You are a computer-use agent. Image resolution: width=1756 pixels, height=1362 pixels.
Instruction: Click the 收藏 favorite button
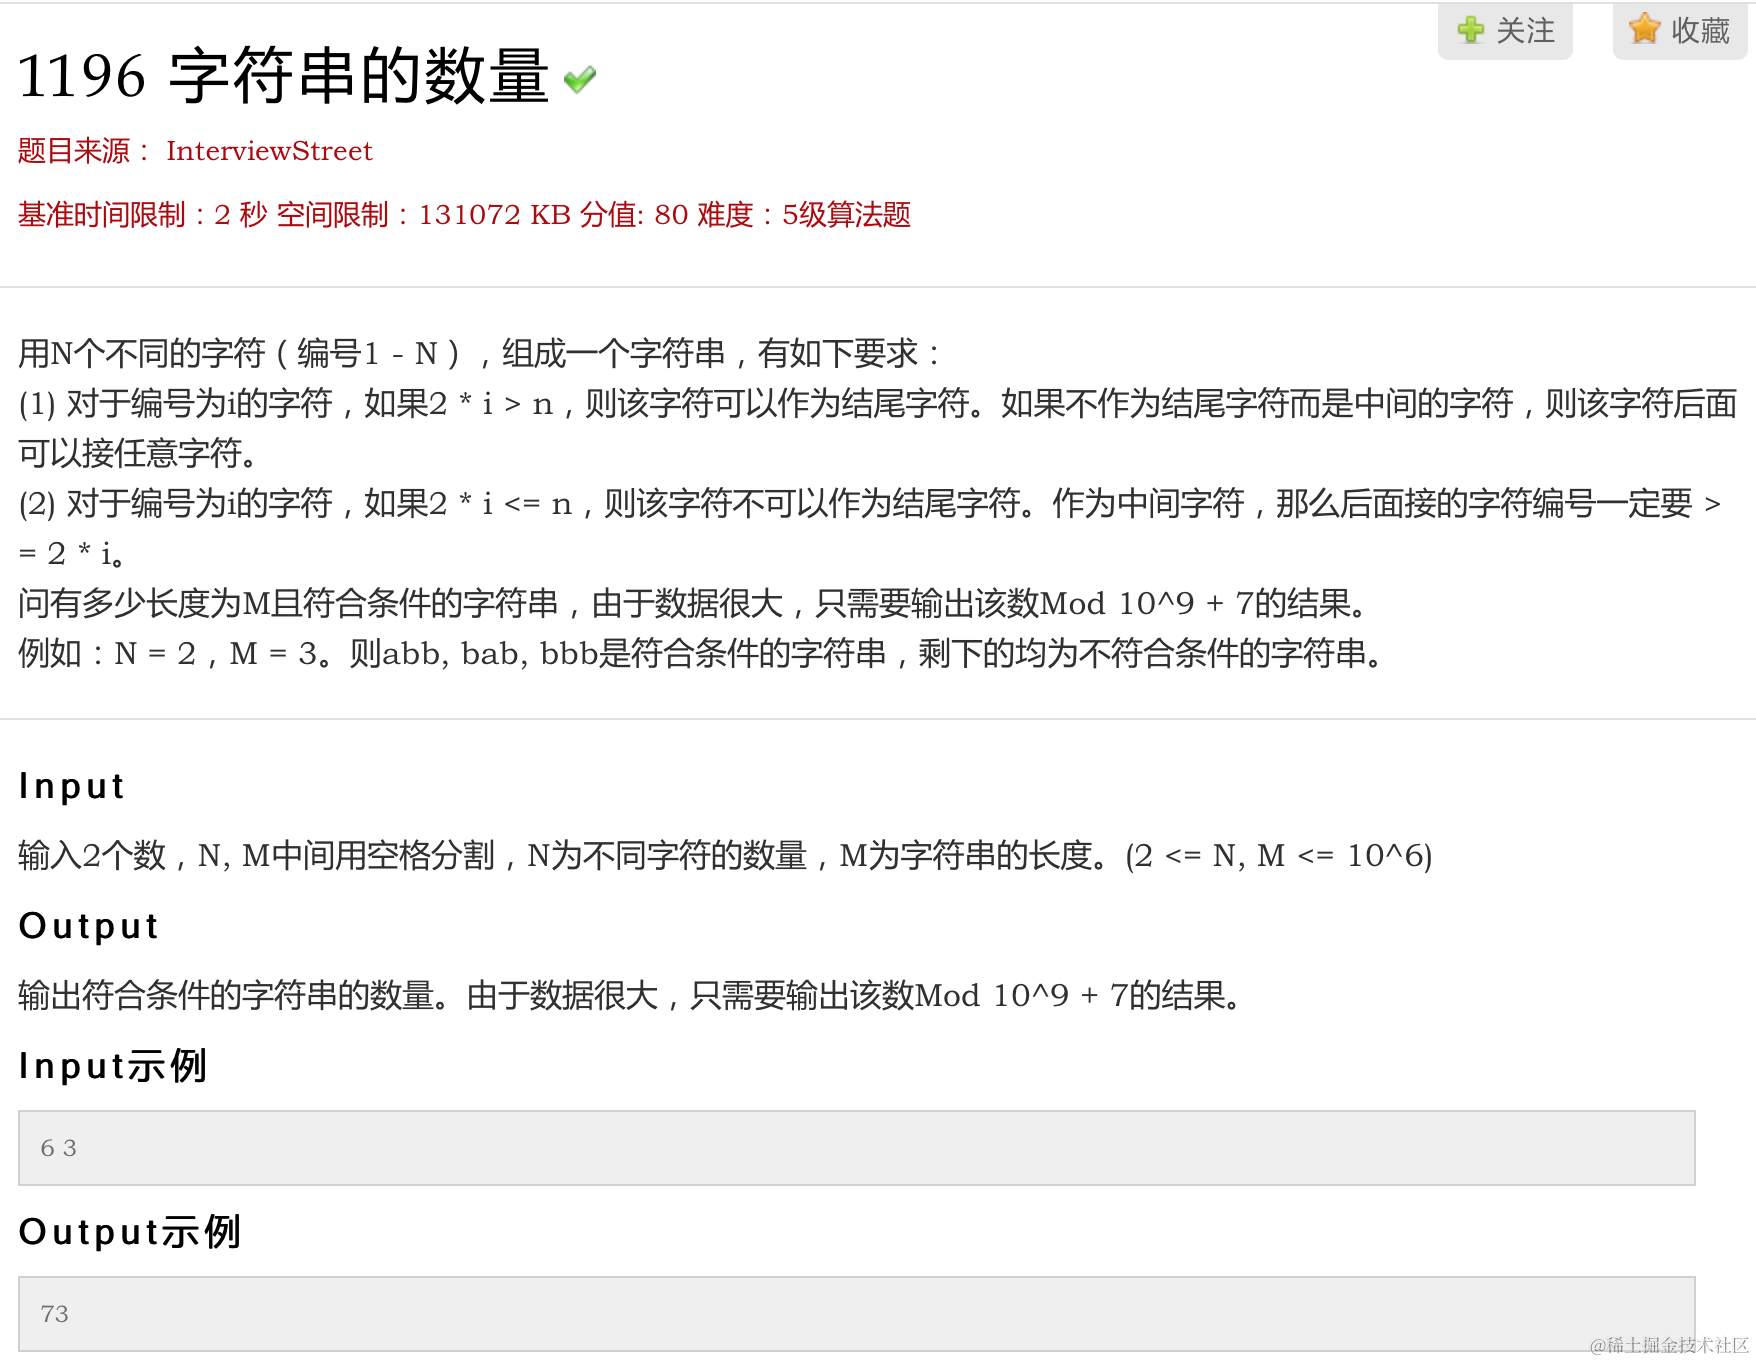coord(1680,30)
